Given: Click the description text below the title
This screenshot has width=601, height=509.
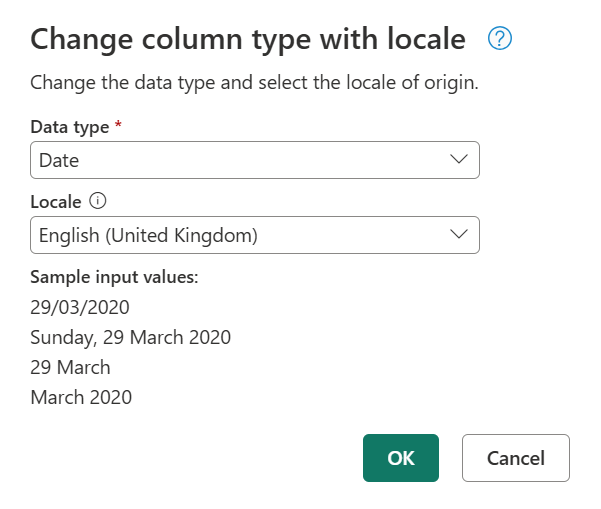Looking at the screenshot, I should 255,82.
